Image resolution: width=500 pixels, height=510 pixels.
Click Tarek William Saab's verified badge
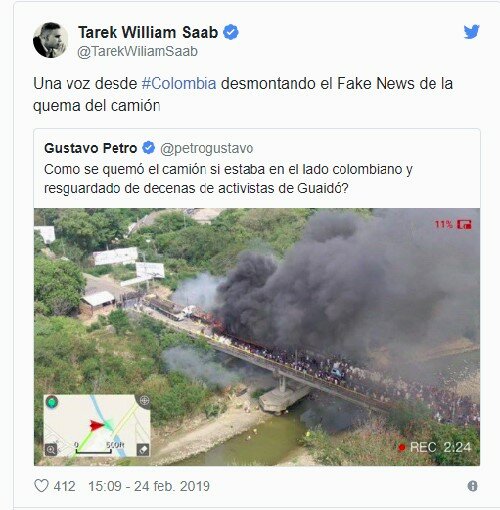point(231,32)
